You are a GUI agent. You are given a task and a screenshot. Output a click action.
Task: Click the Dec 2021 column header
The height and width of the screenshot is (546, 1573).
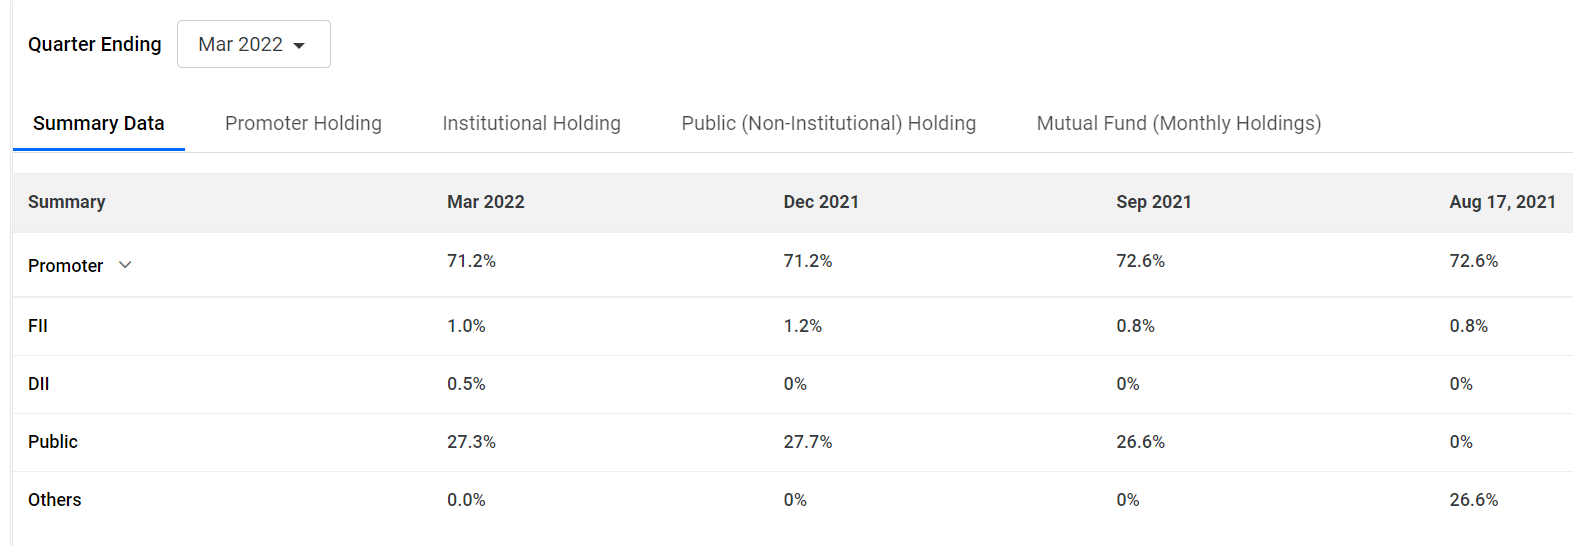821,202
